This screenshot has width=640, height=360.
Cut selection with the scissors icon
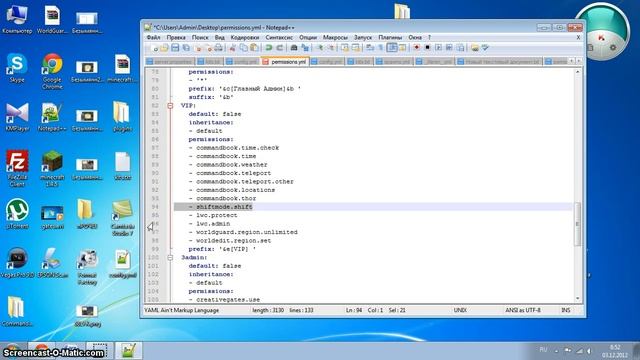point(233,48)
